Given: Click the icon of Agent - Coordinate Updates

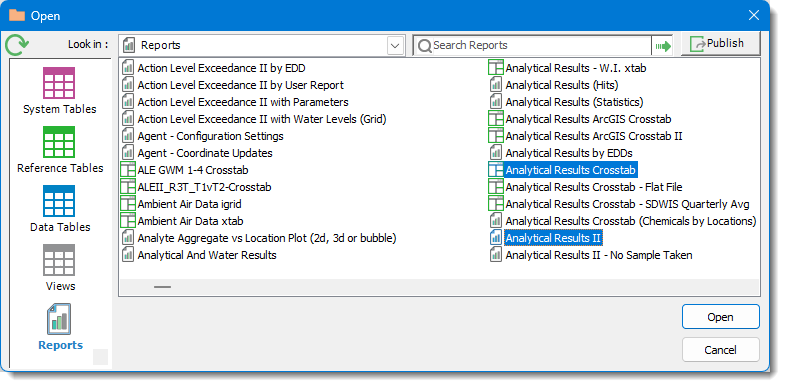Looking at the screenshot, I should pos(128,153).
